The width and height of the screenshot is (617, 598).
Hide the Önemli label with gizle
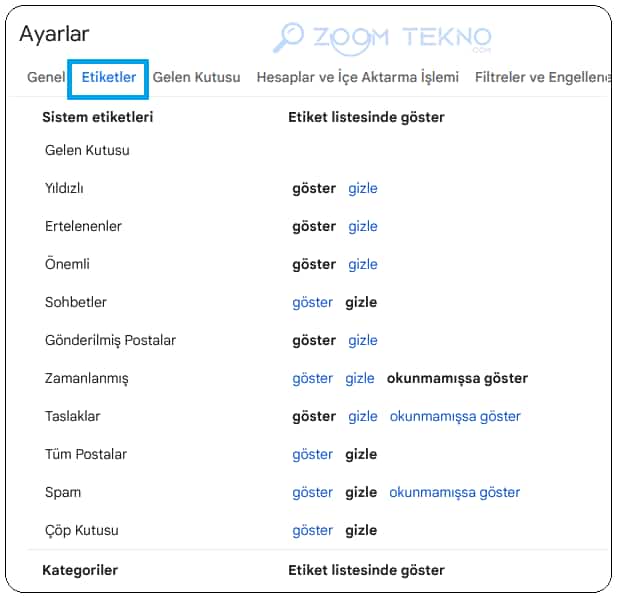pos(363,264)
